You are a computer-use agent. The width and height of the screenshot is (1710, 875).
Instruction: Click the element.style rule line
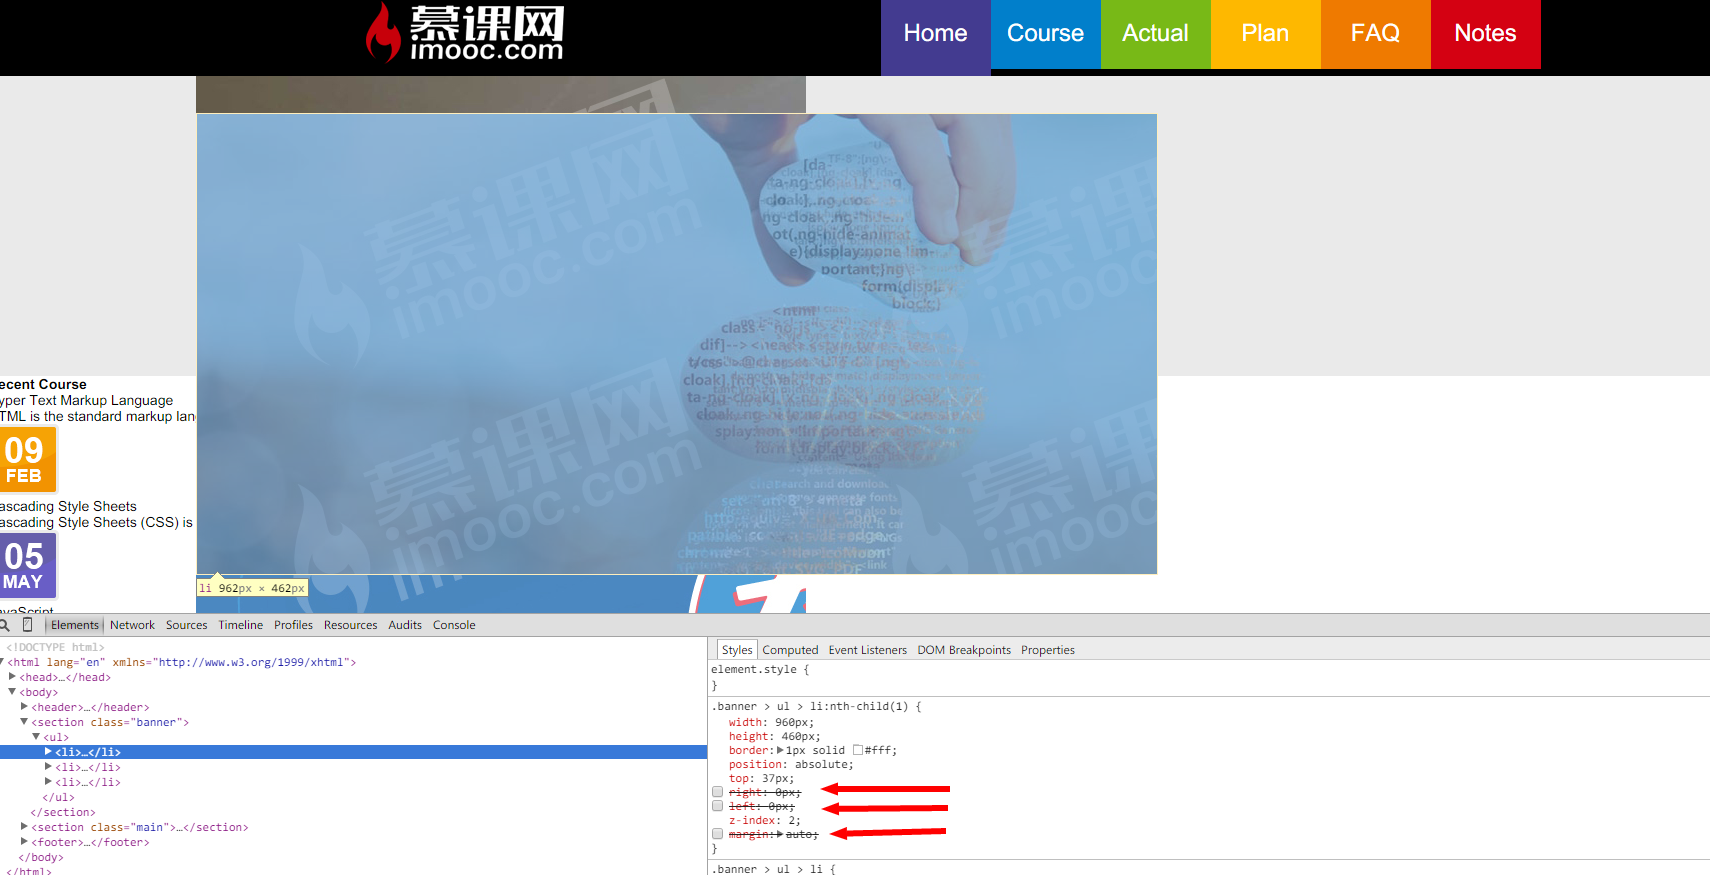pyautogui.click(x=760, y=670)
